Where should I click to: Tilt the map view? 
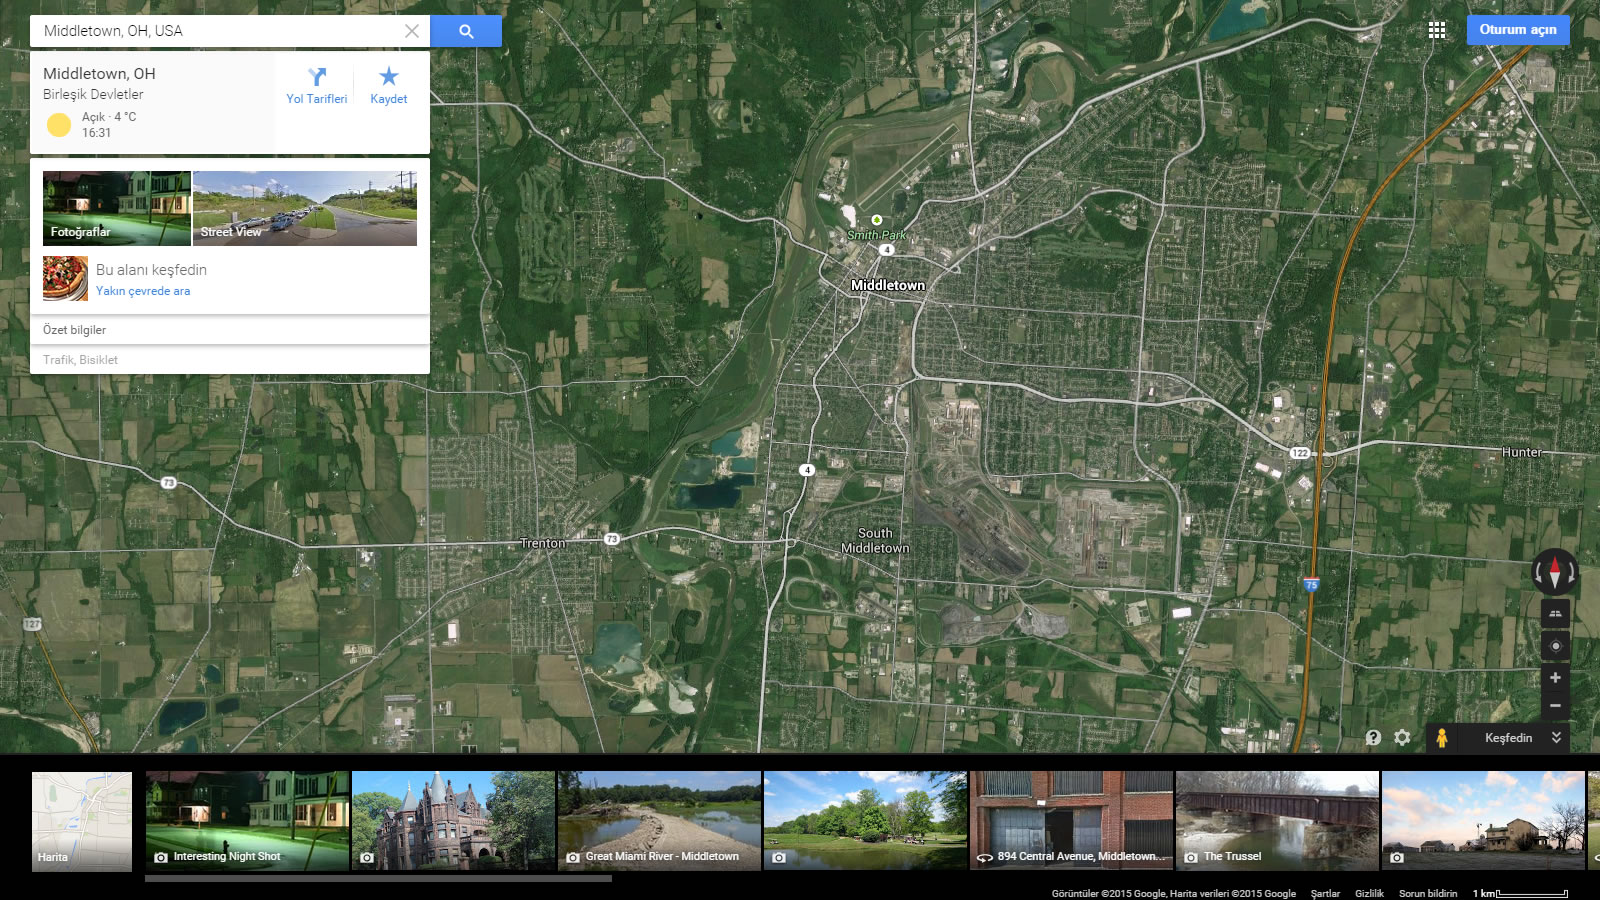[1554, 613]
